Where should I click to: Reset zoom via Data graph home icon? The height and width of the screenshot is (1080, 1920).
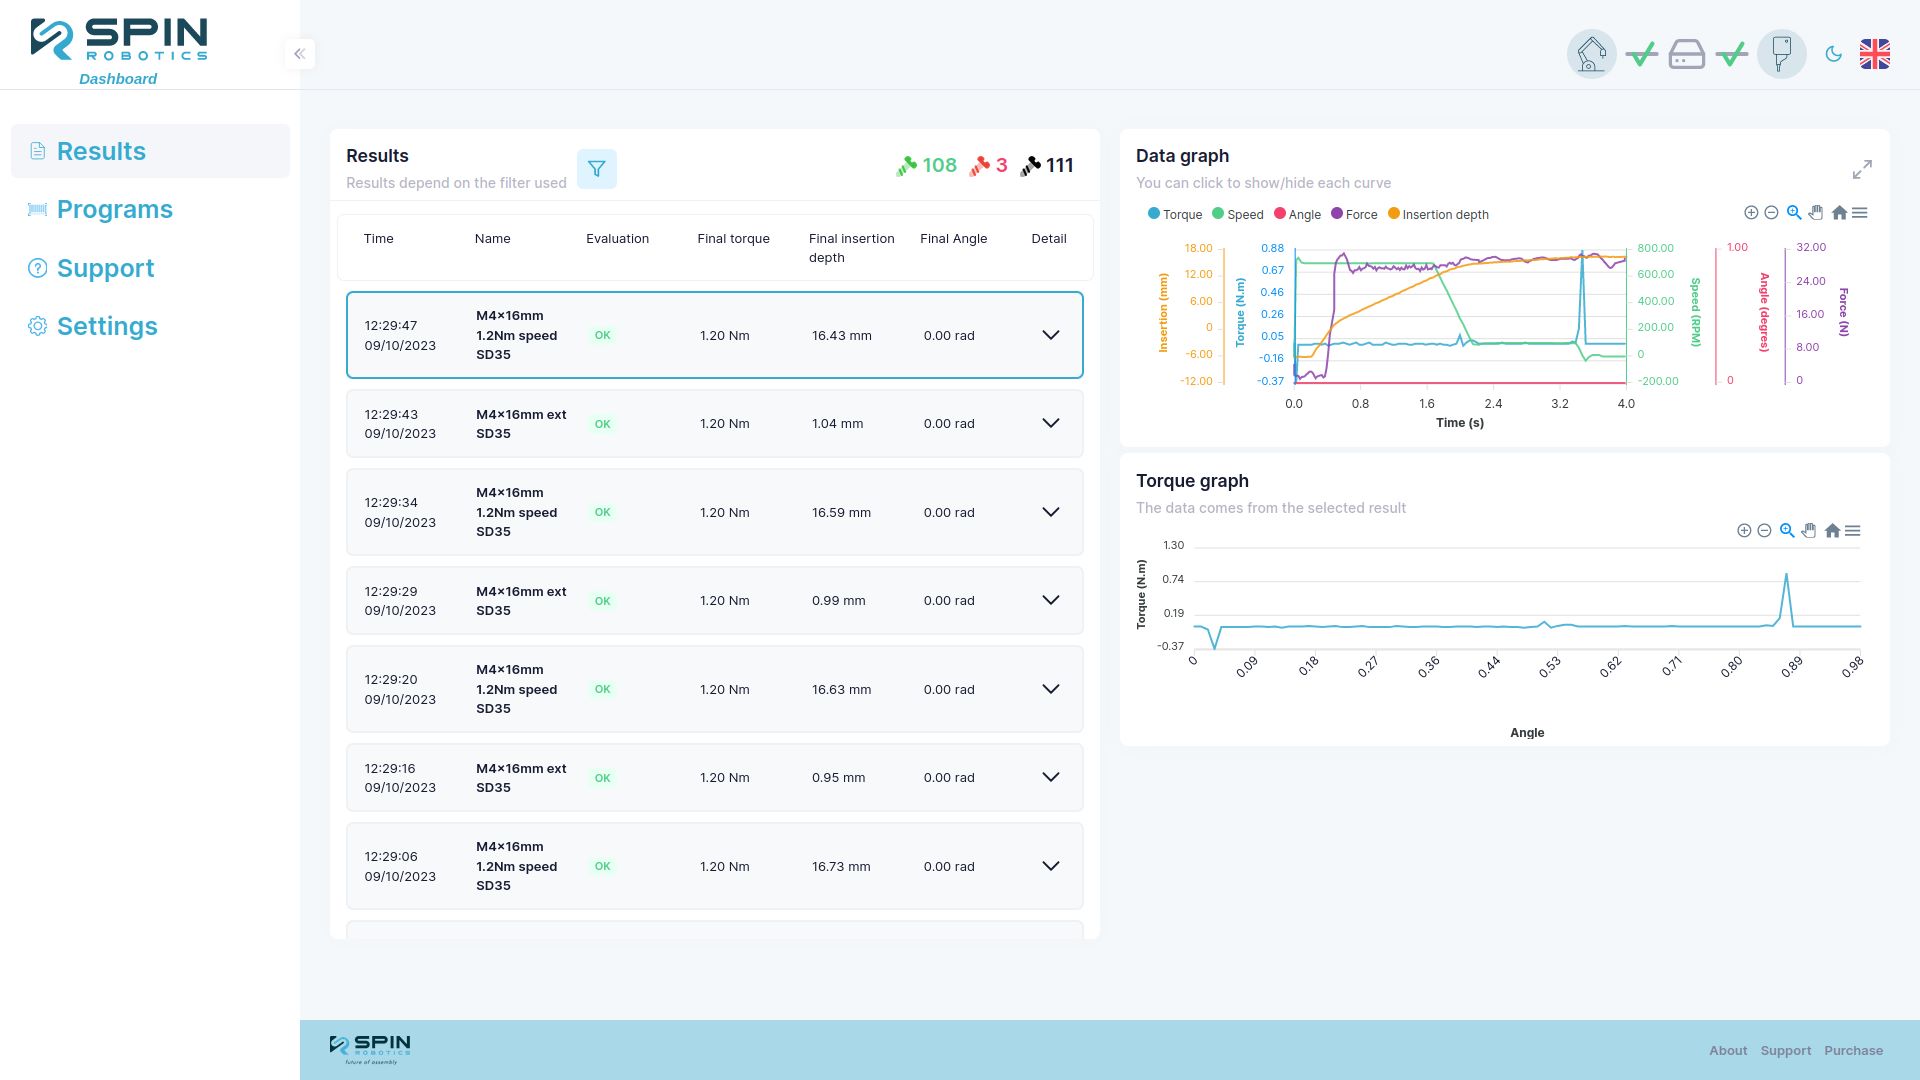1839,213
